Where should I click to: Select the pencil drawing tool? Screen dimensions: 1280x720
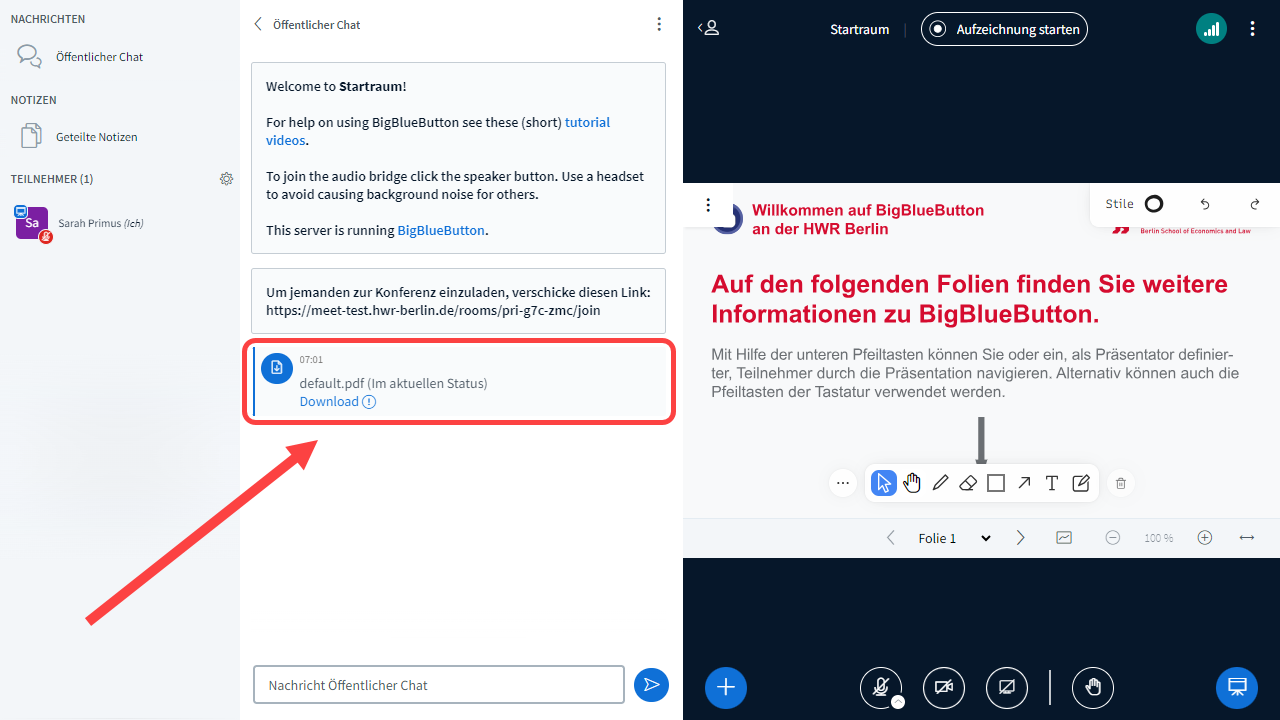(940, 484)
